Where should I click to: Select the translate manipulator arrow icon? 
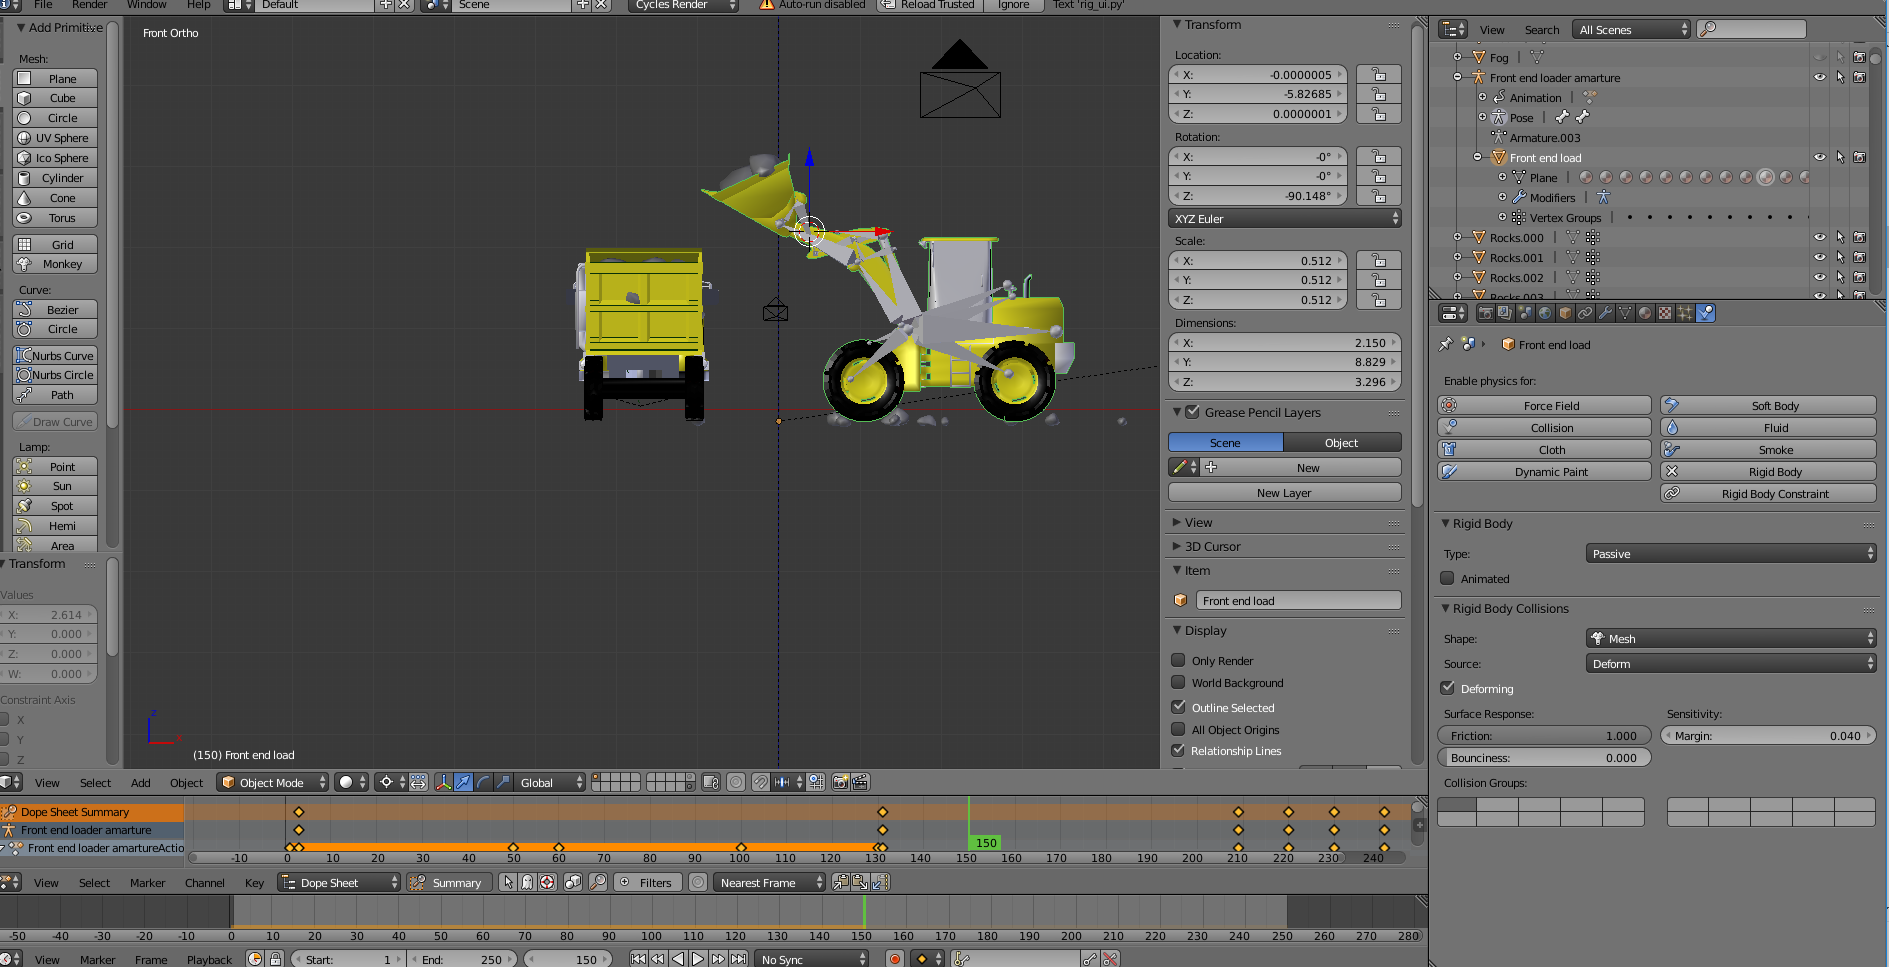463,782
